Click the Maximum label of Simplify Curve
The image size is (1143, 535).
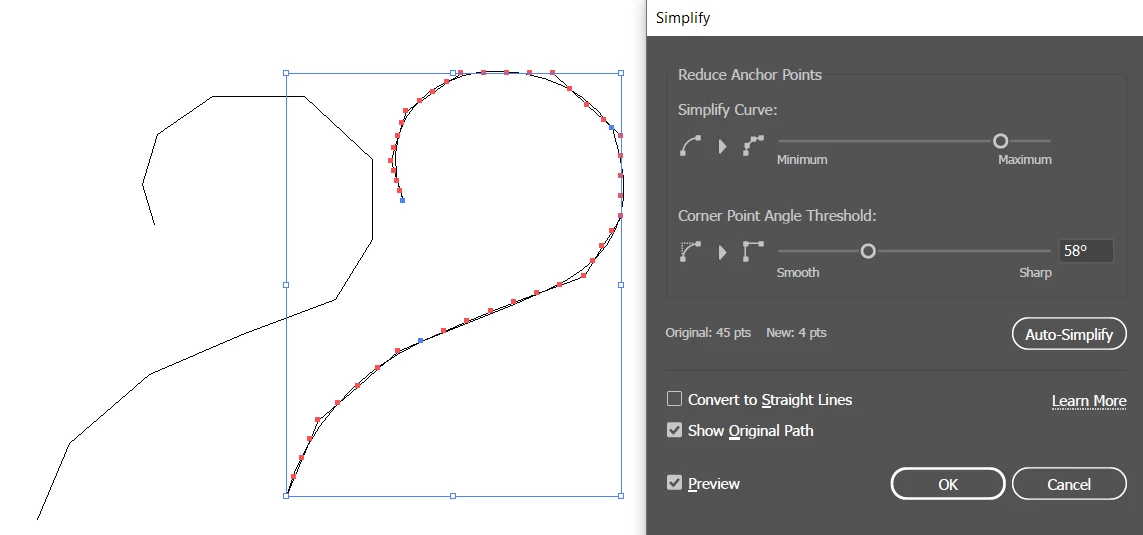click(x=1025, y=160)
